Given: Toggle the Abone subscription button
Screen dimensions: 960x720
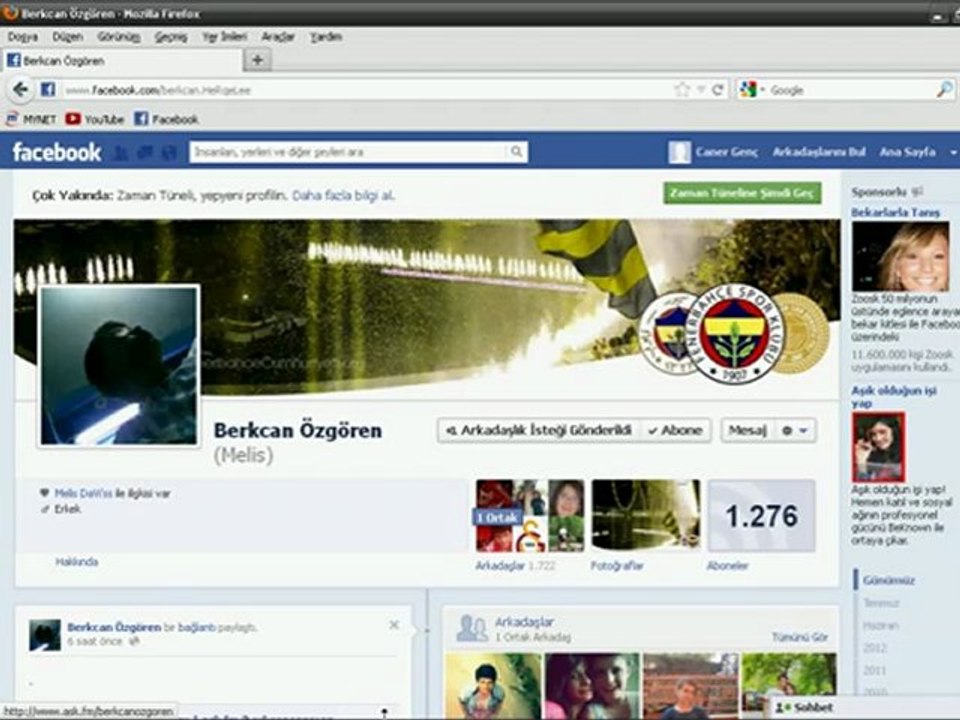Looking at the screenshot, I should click(x=675, y=430).
